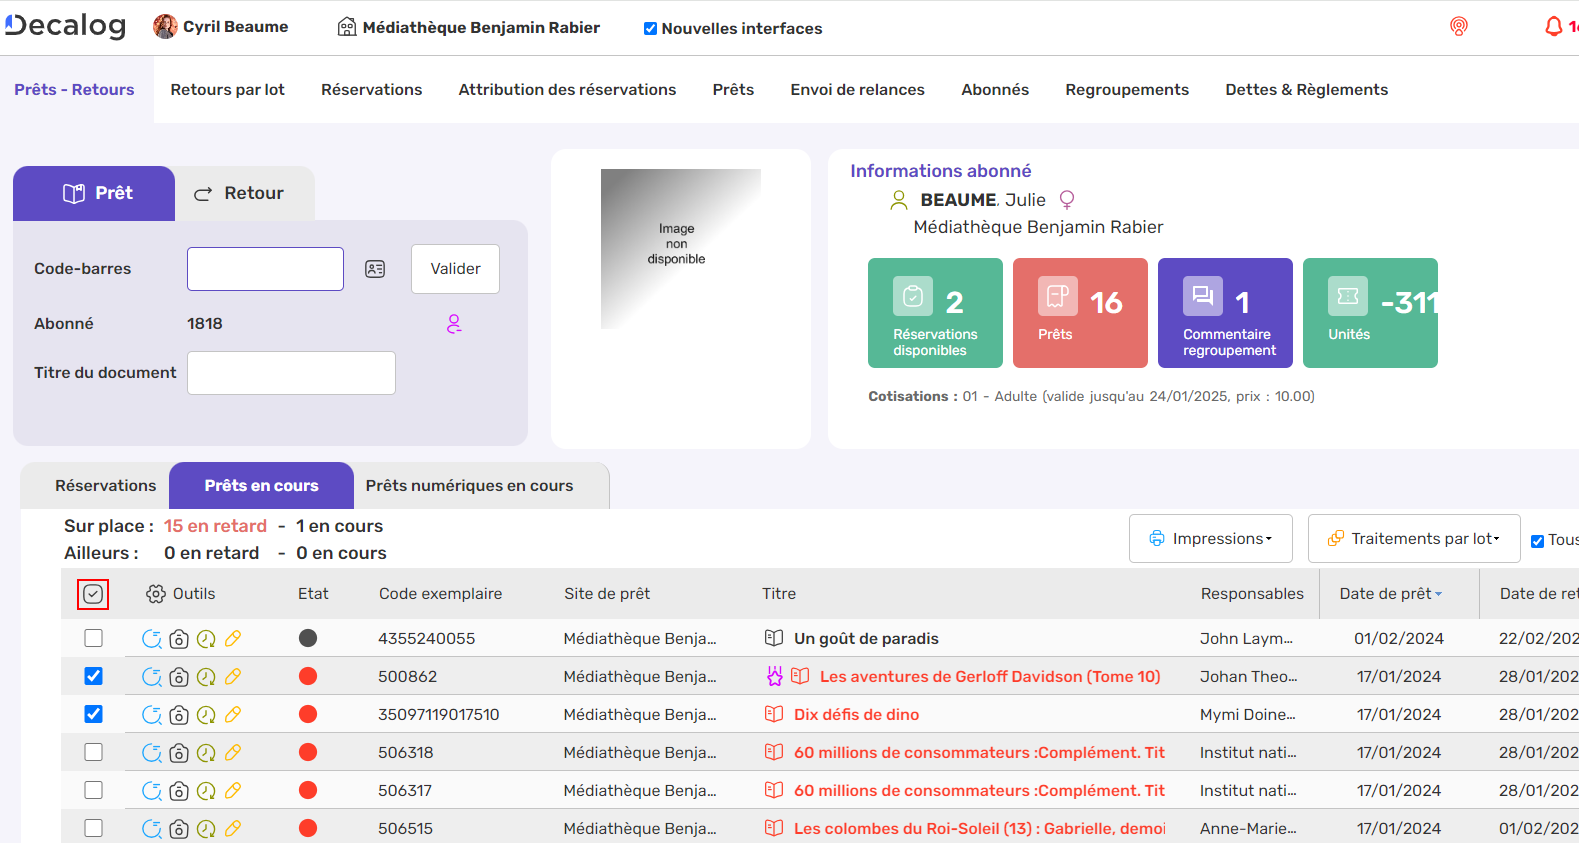1579x843 pixels.
Task: Tick the checkbox for Un goût de paradis
Action: pos(94,638)
